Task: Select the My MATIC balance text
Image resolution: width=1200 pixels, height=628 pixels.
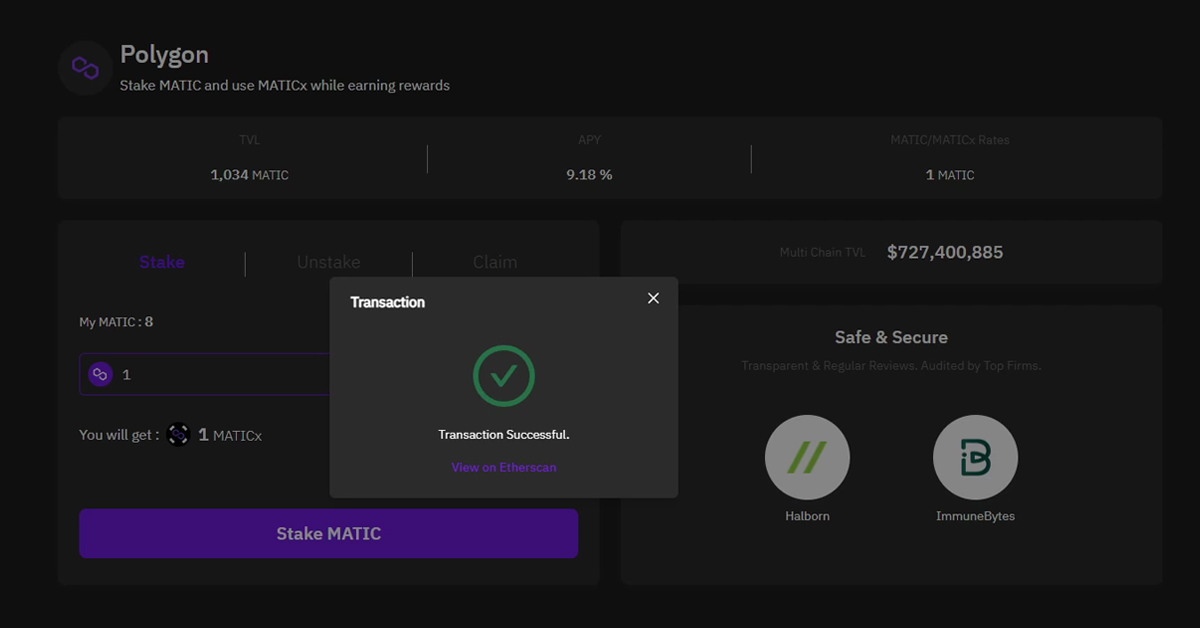Action: coord(116,322)
